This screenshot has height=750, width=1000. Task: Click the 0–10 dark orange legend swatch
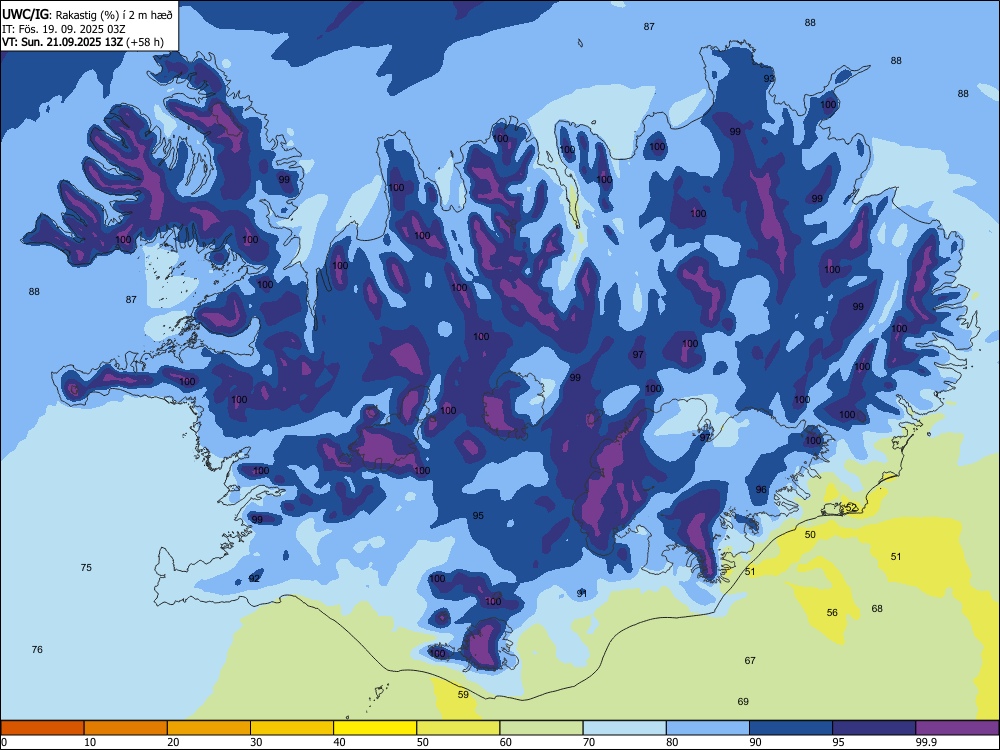click(x=42, y=728)
